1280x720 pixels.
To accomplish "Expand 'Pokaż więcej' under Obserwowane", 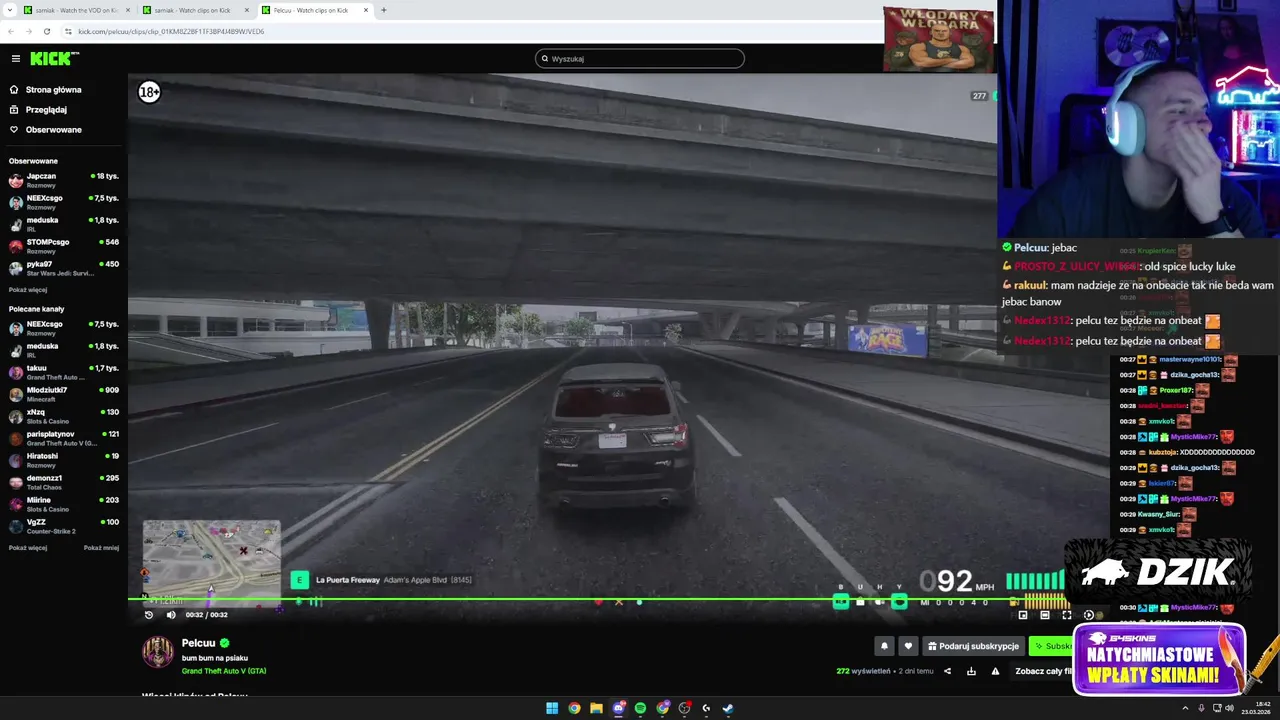I will point(28,290).
